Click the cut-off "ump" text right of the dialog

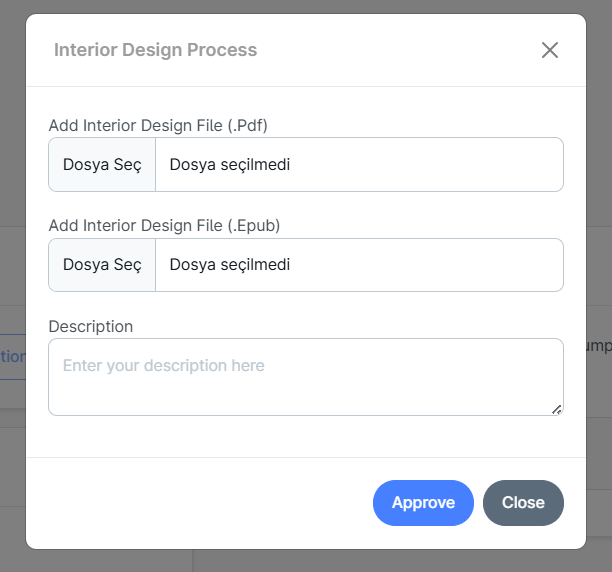(599, 345)
